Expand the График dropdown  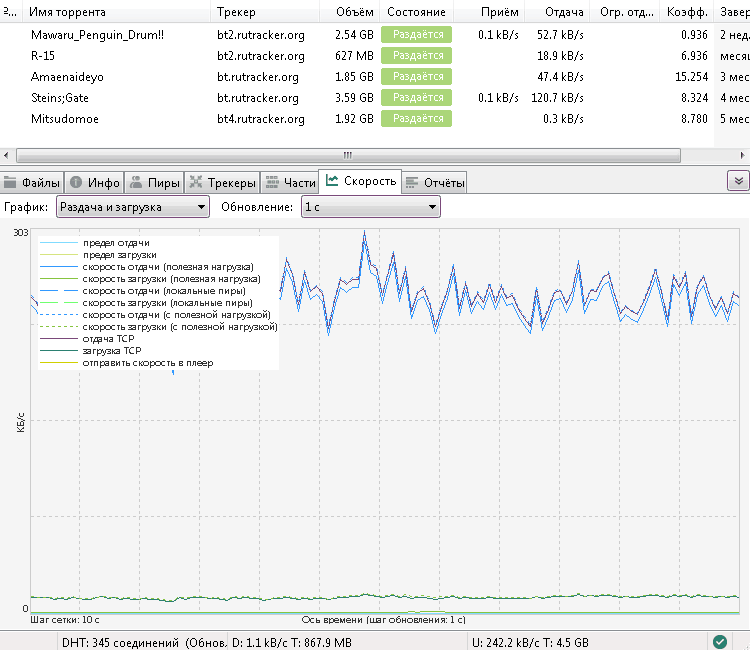pos(132,207)
